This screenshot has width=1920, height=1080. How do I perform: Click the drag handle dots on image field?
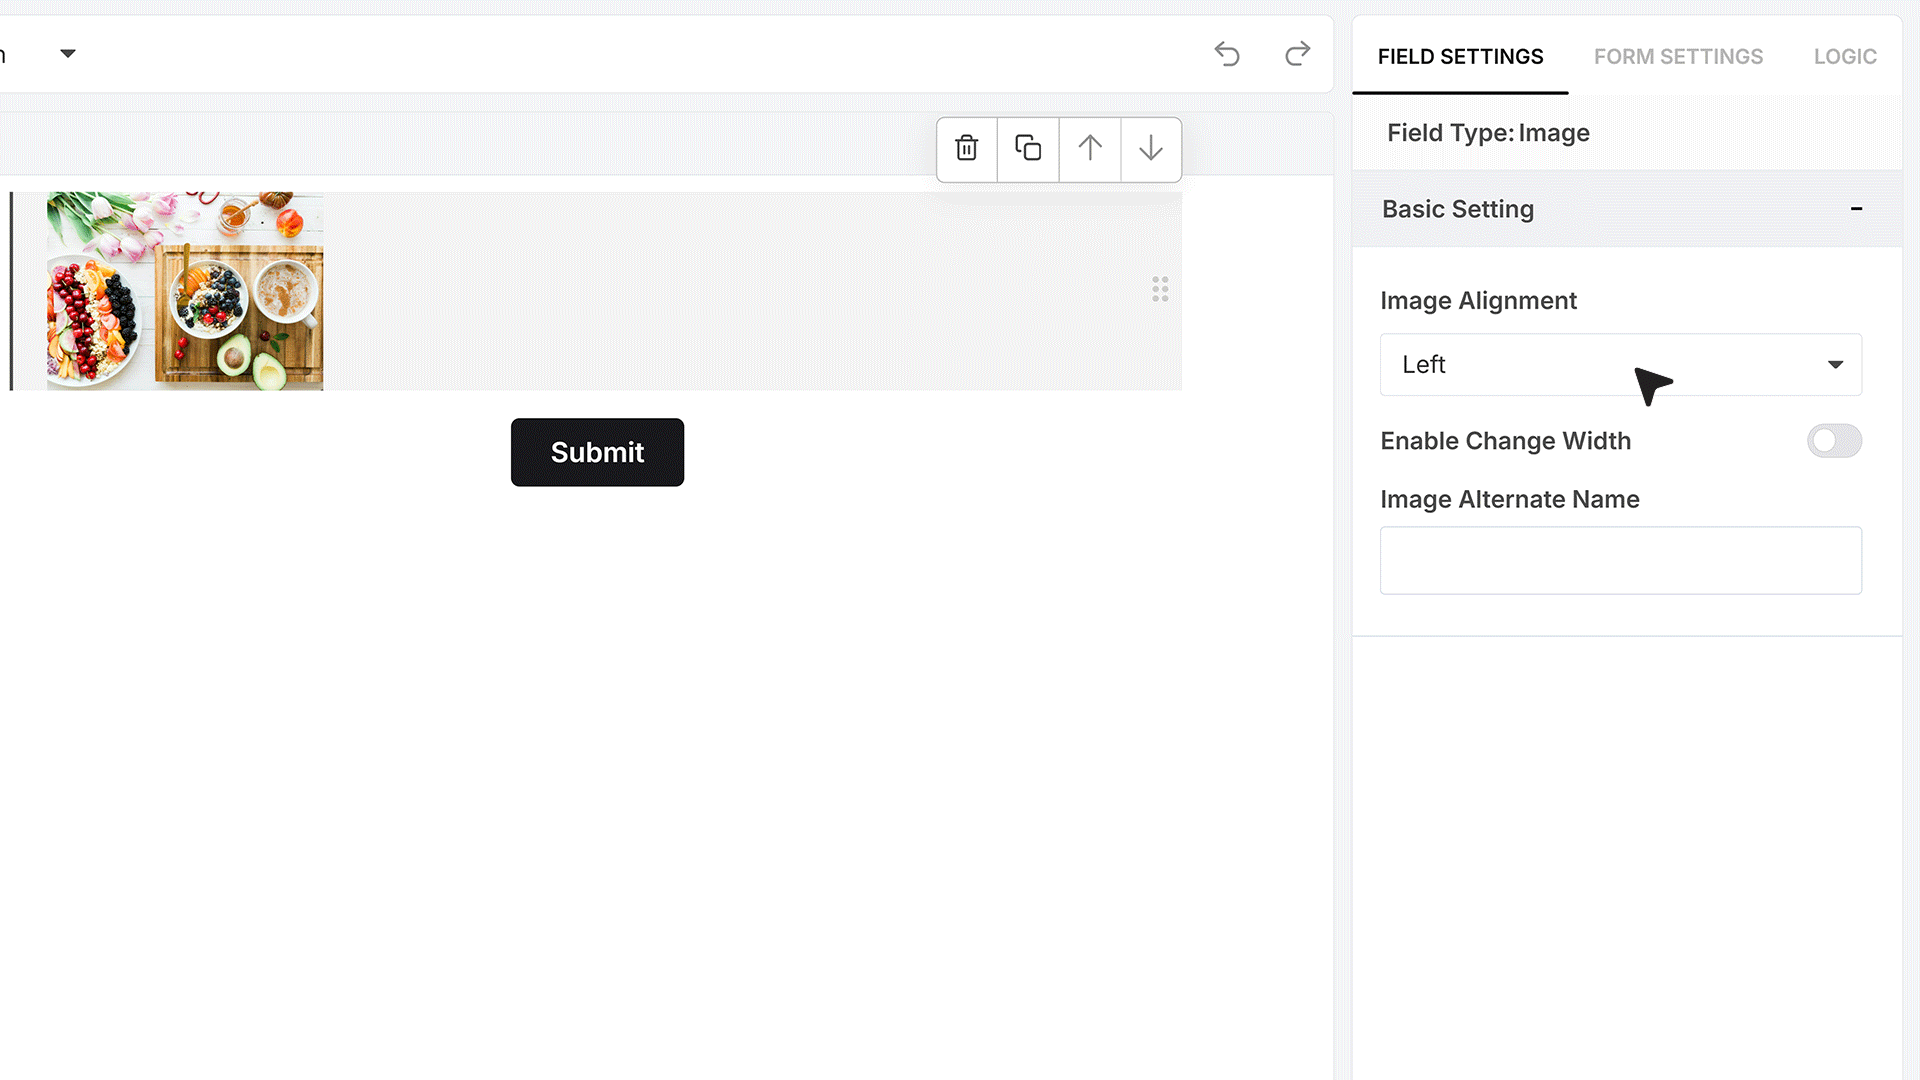[x=1160, y=290]
